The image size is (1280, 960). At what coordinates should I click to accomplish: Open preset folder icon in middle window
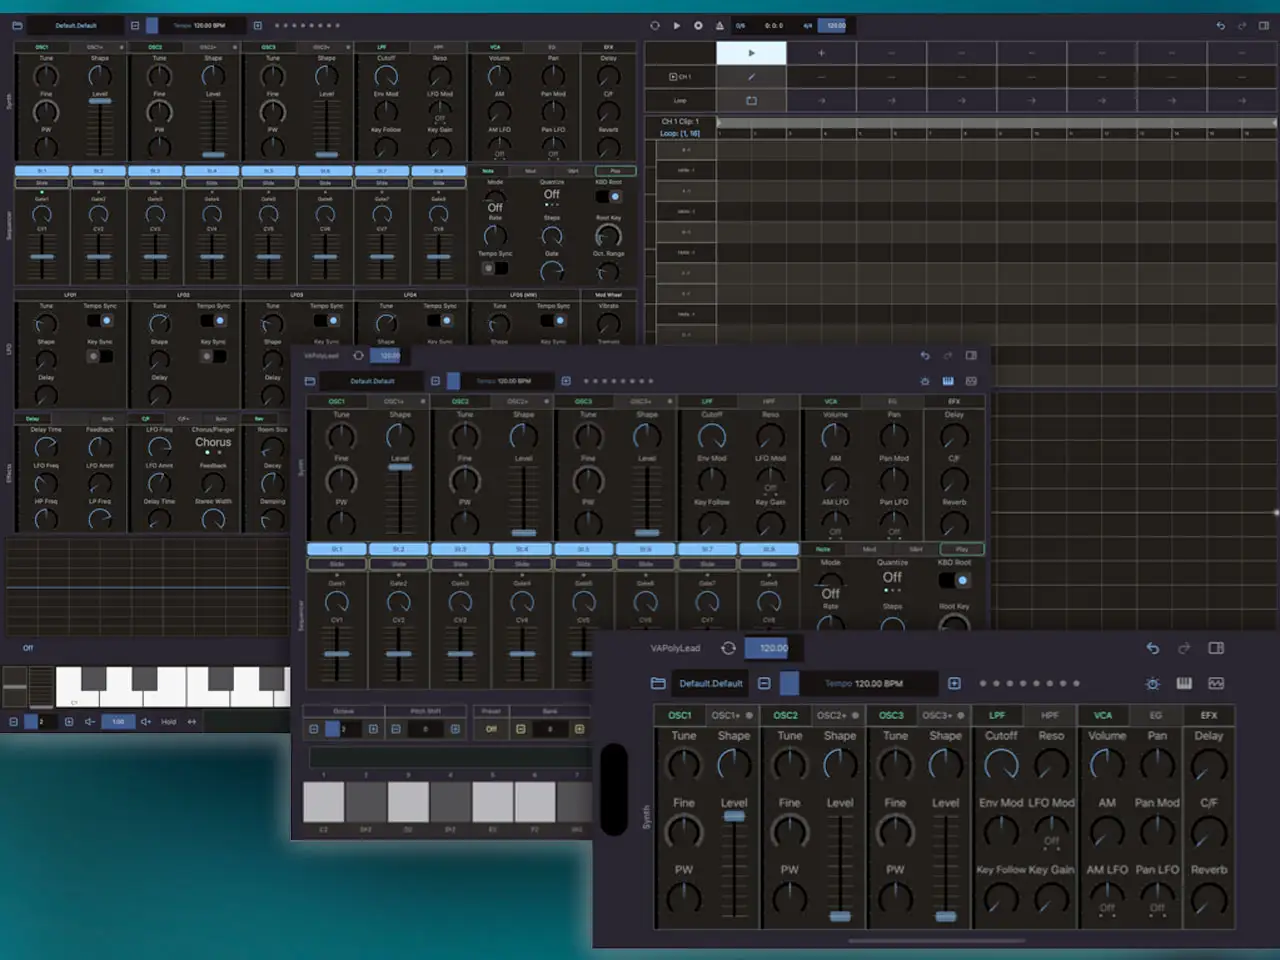click(x=310, y=381)
